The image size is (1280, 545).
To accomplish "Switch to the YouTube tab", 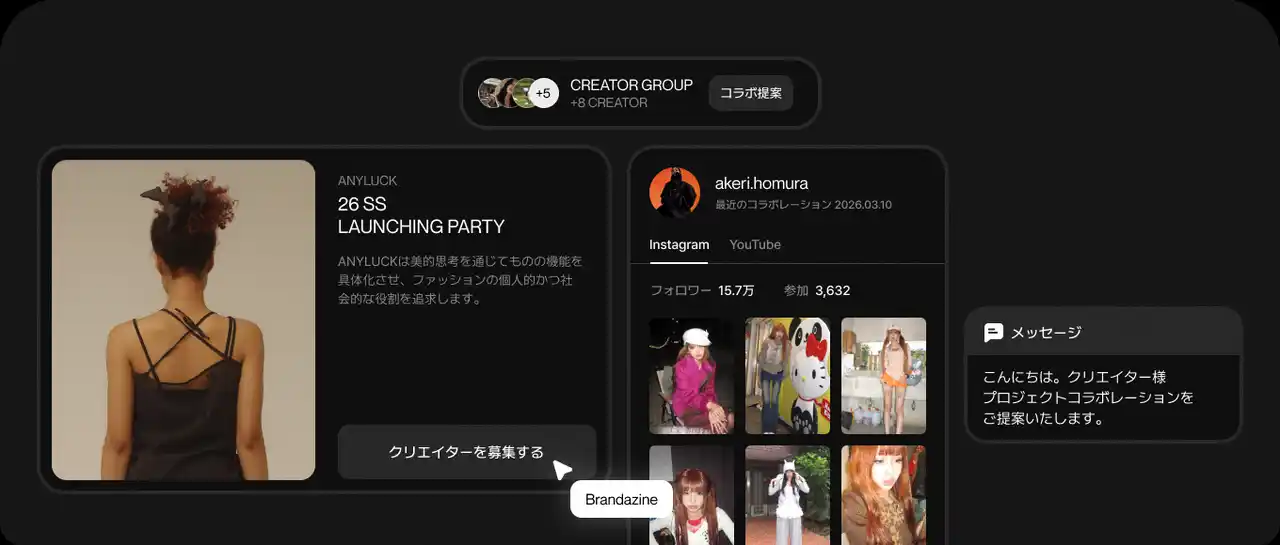I will click(x=755, y=245).
